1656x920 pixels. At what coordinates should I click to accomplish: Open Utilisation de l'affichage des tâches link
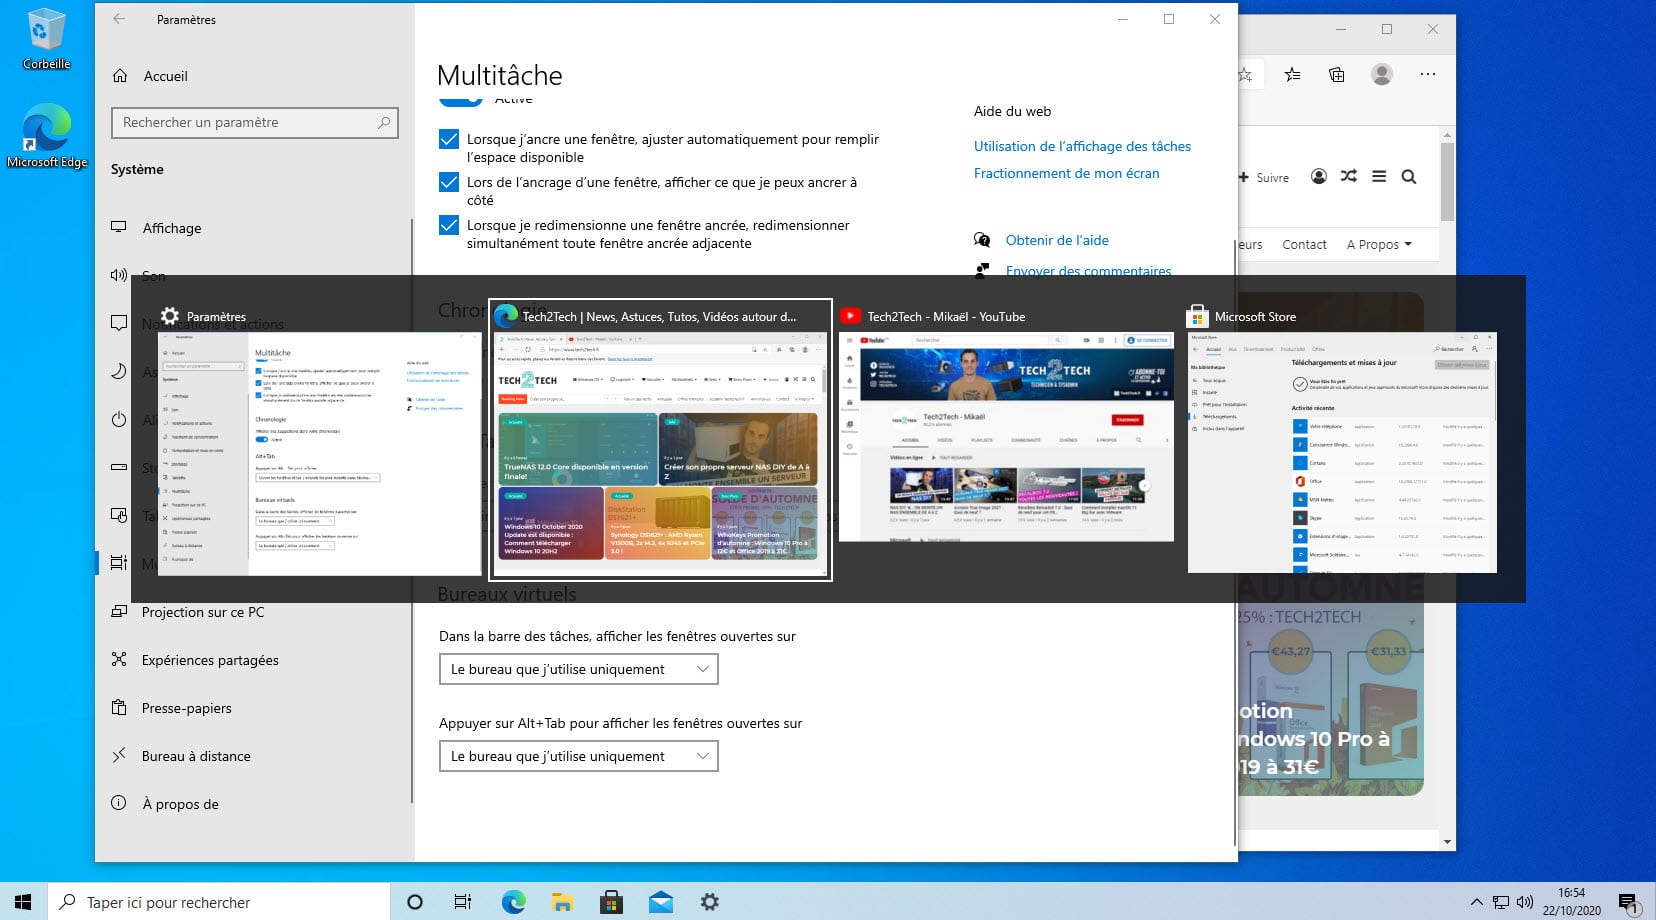[x=1082, y=146]
